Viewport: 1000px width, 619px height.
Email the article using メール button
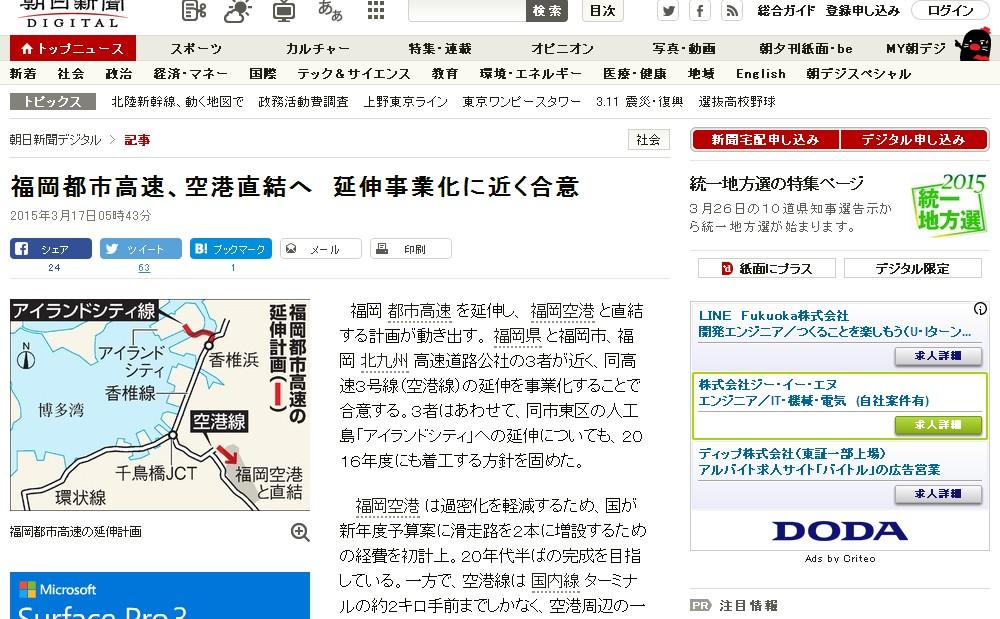320,249
